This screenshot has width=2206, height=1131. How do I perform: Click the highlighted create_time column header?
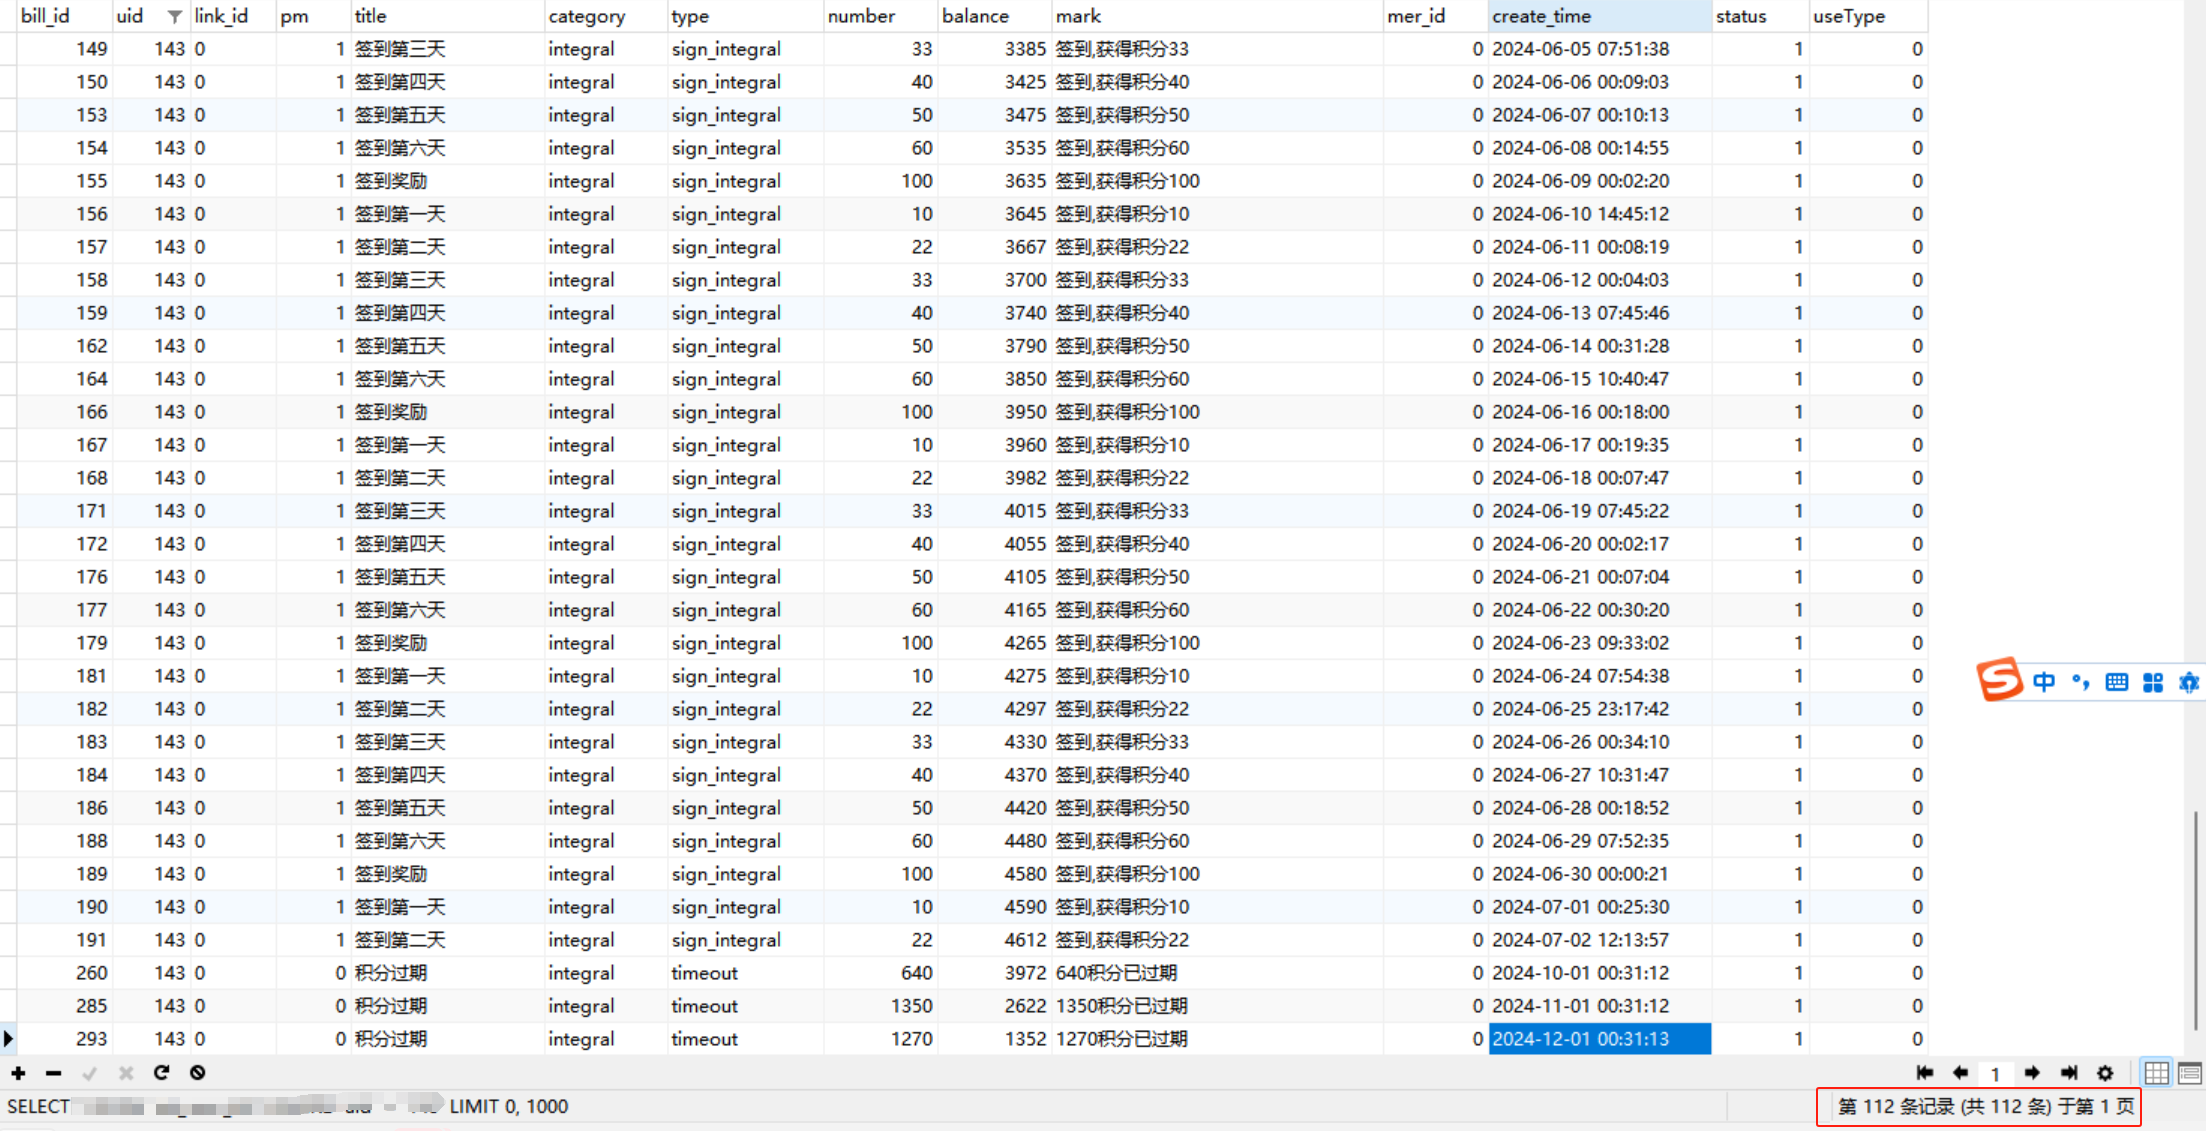[x=1600, y=16]
